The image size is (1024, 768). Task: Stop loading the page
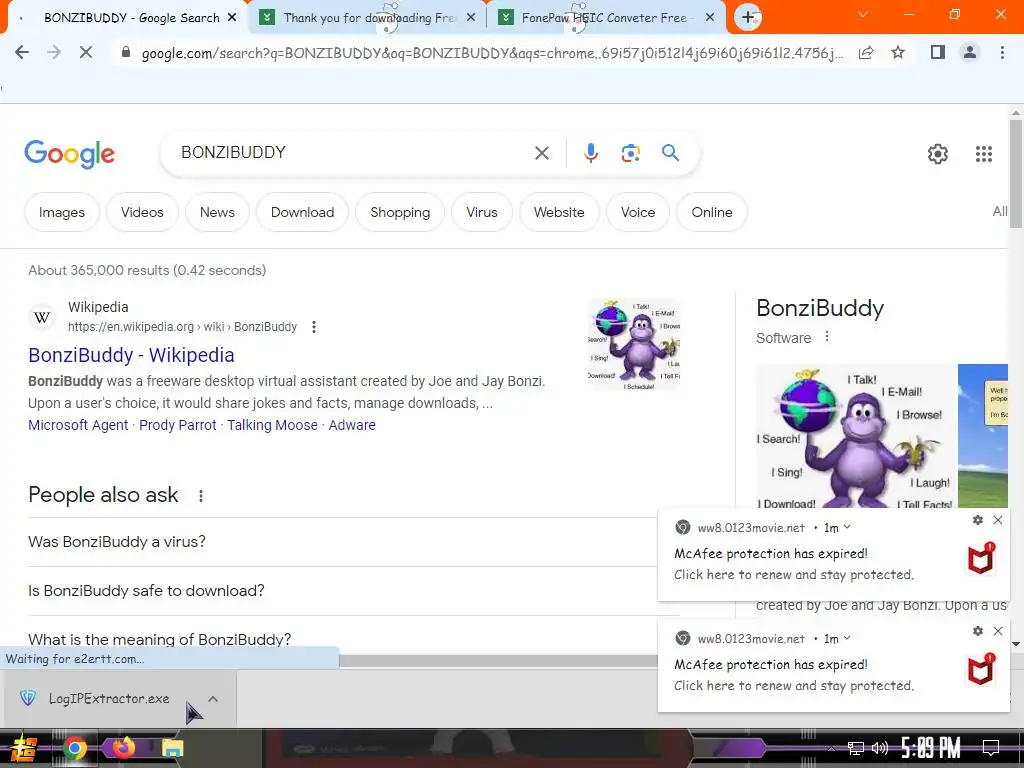[86, 52]
